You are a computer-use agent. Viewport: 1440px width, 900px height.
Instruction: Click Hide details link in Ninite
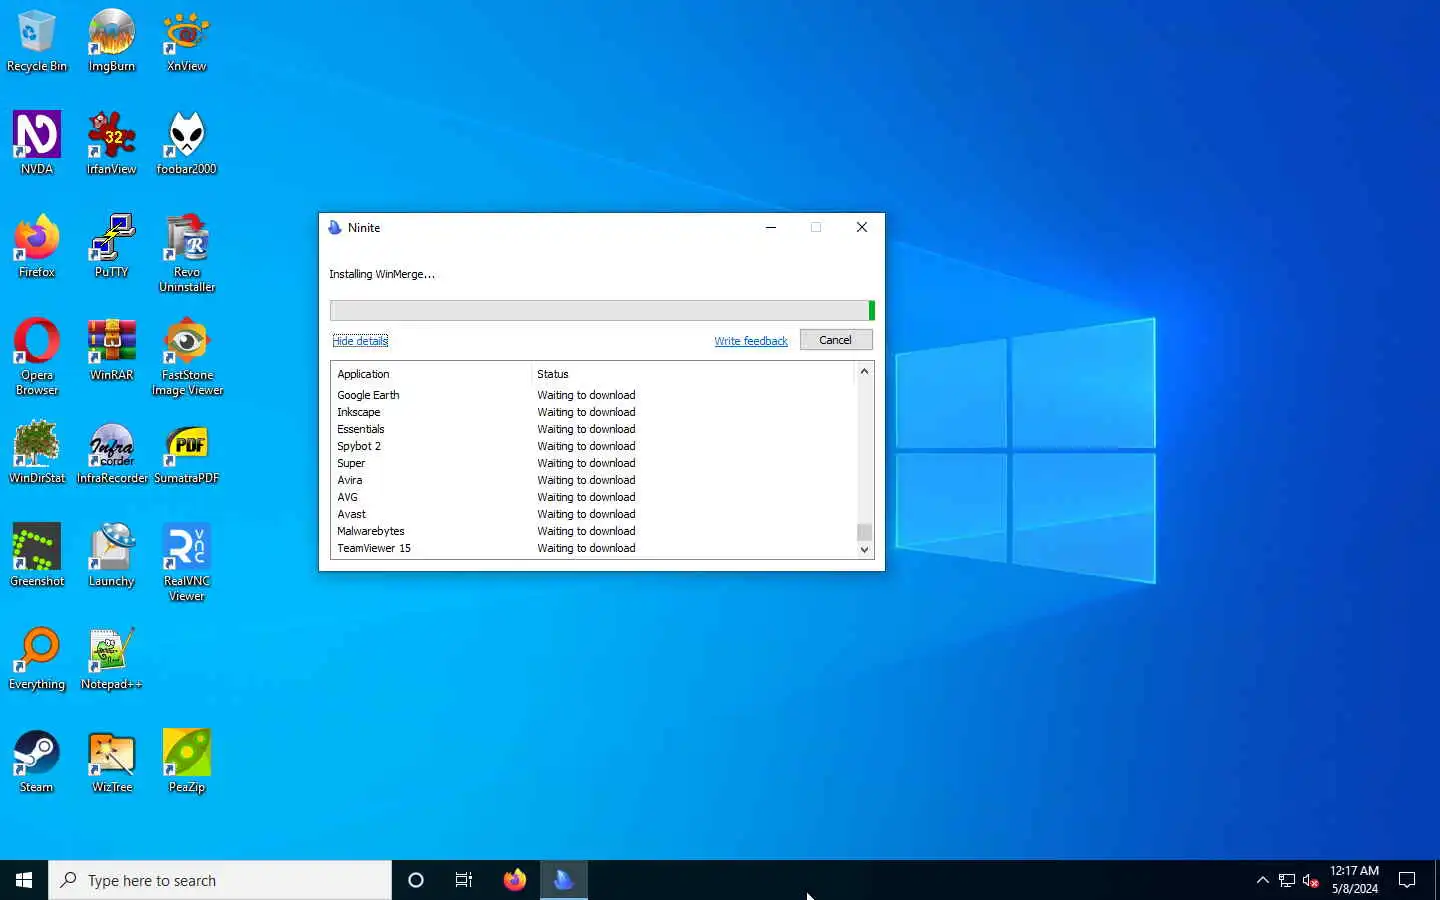(x=360, y=341)
